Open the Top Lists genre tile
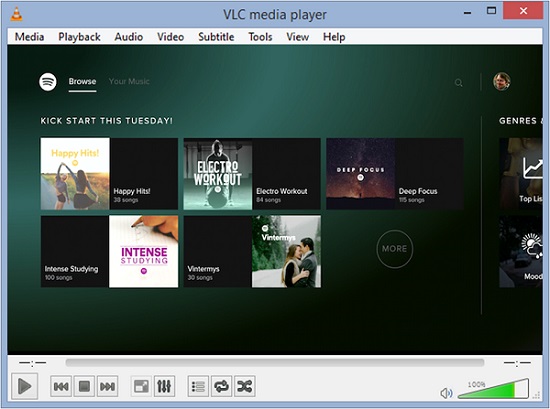Viewport: 550px width, 409px height. point(521,174)
